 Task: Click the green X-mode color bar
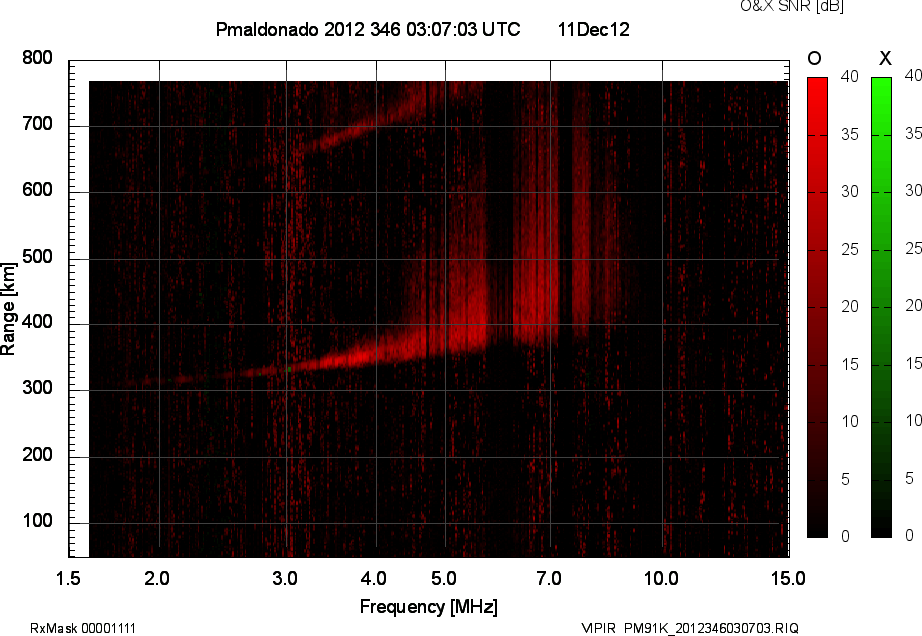(x=881, y=307)
